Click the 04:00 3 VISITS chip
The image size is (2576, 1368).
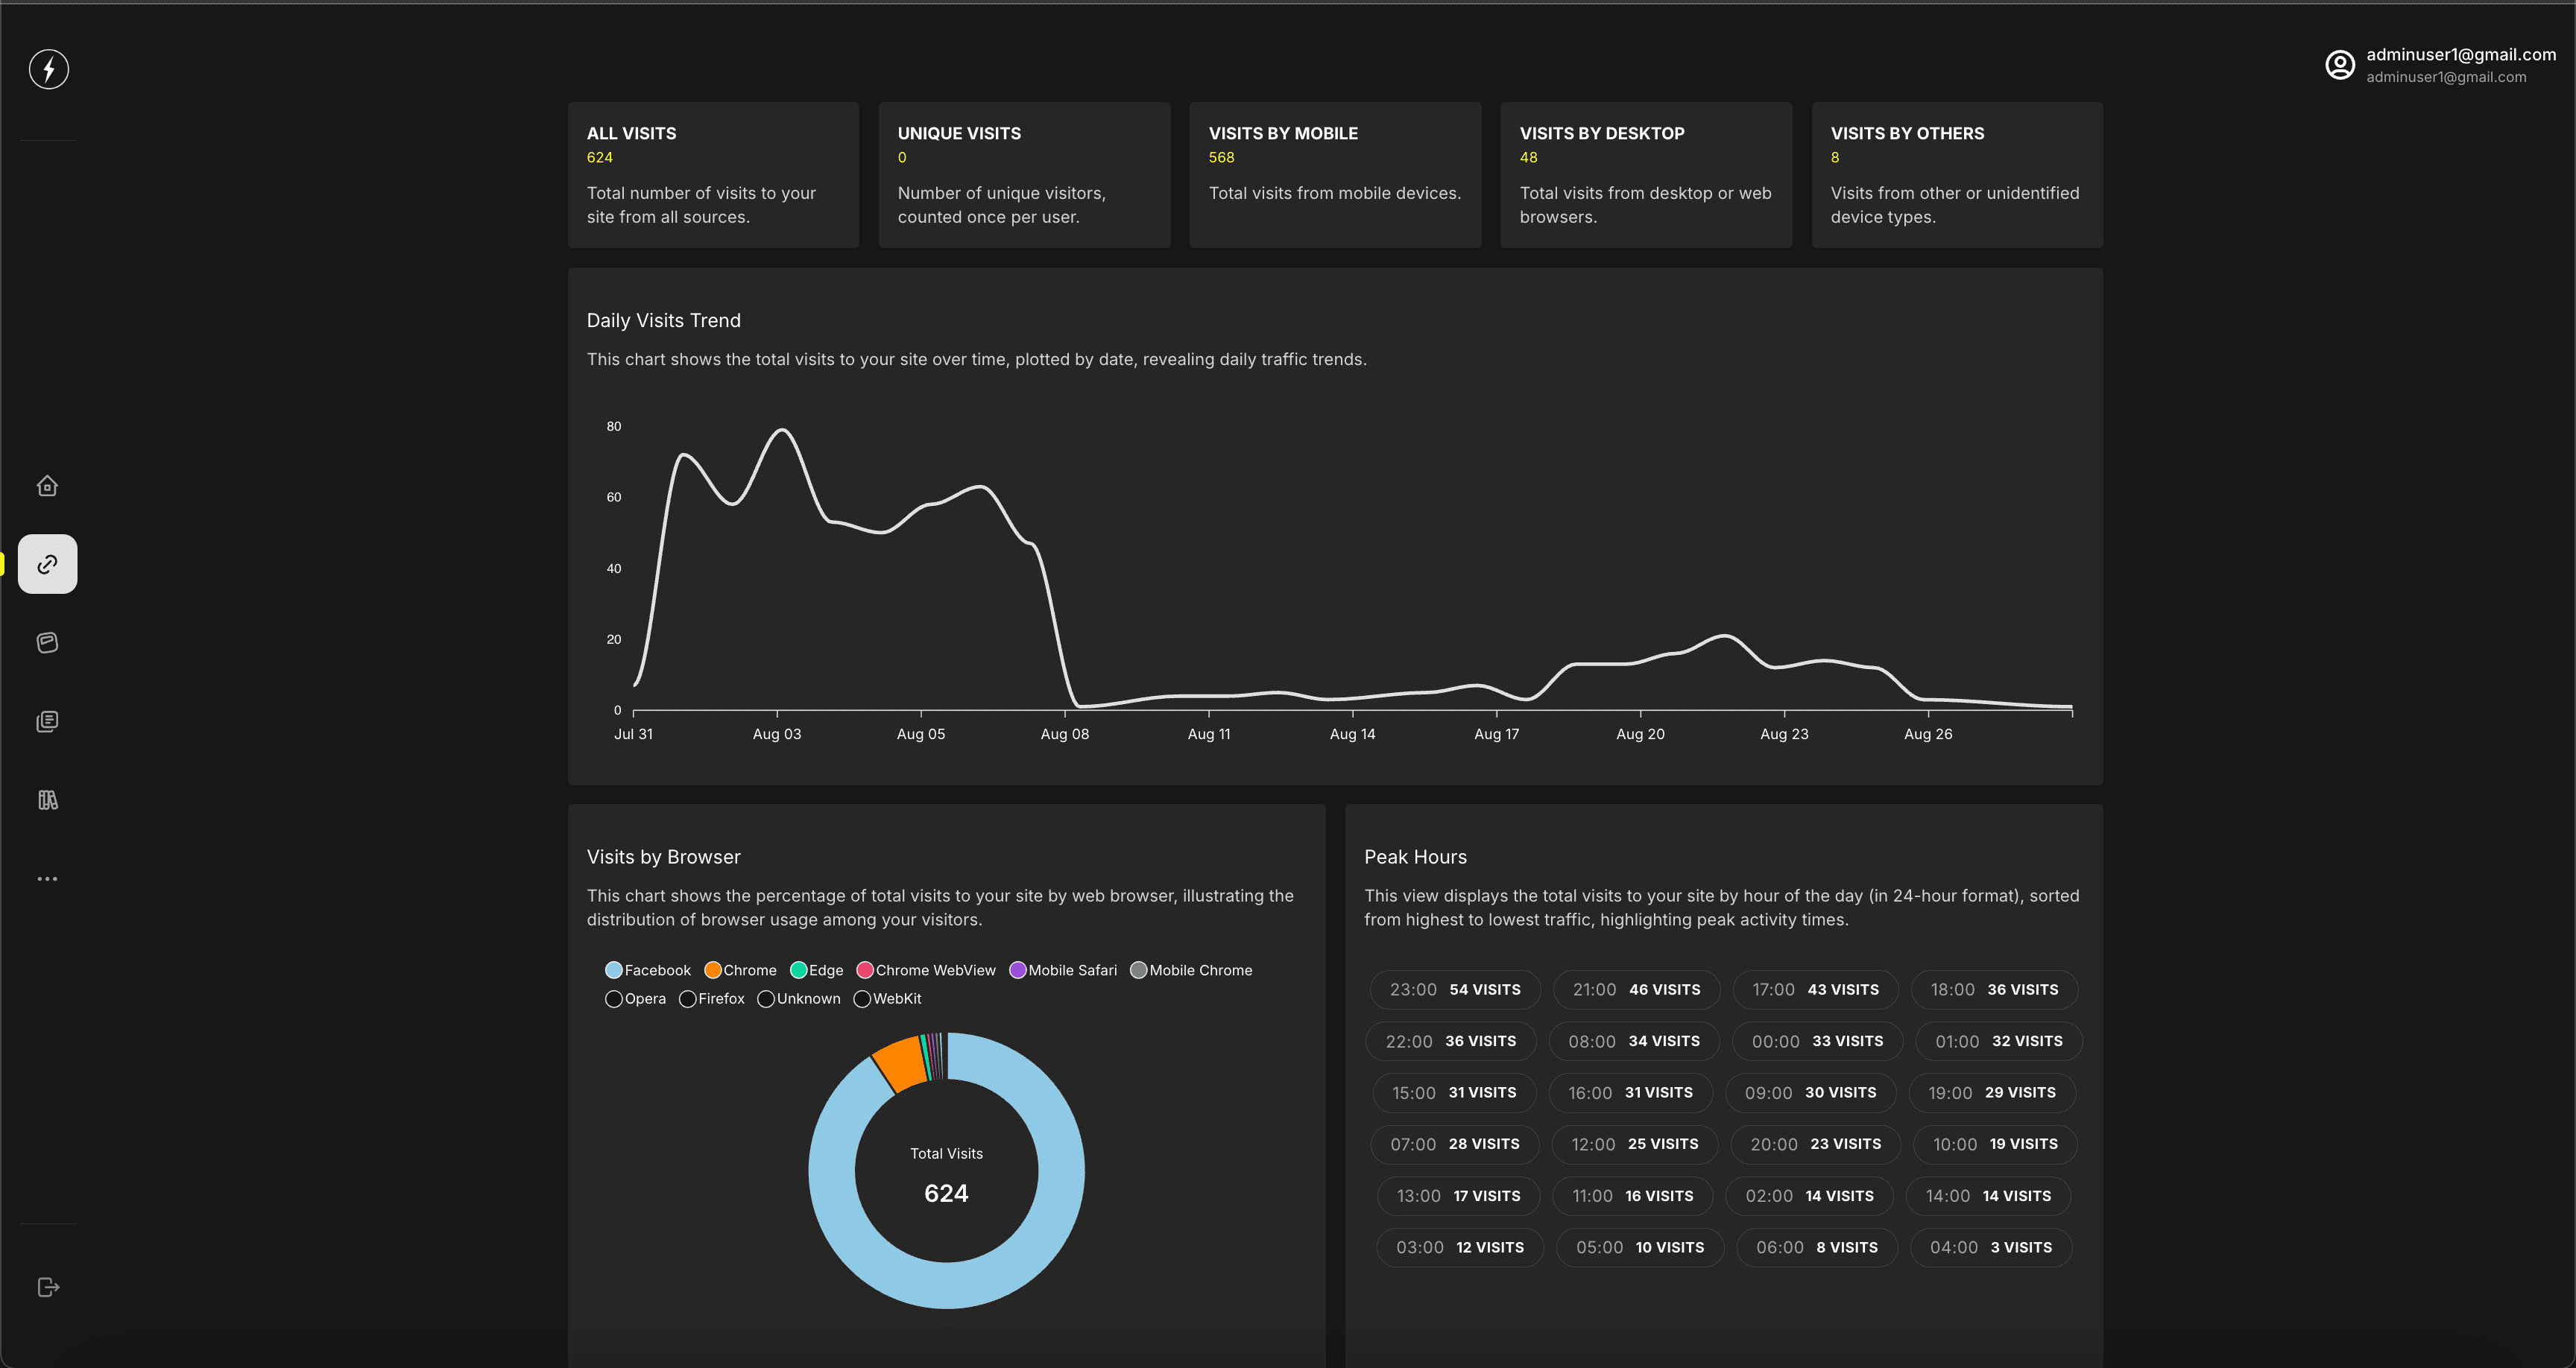1990,1248
